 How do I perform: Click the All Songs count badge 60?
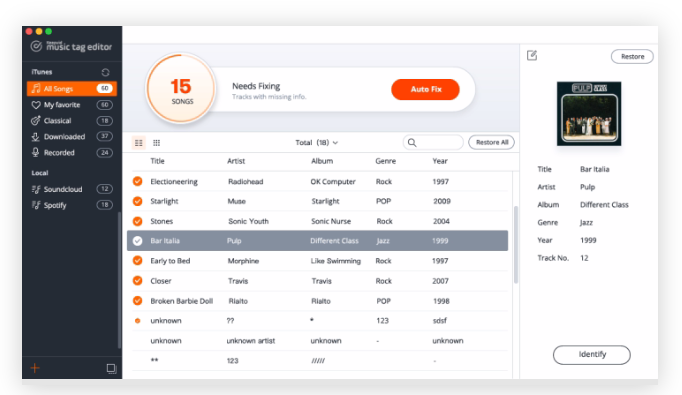104,88
